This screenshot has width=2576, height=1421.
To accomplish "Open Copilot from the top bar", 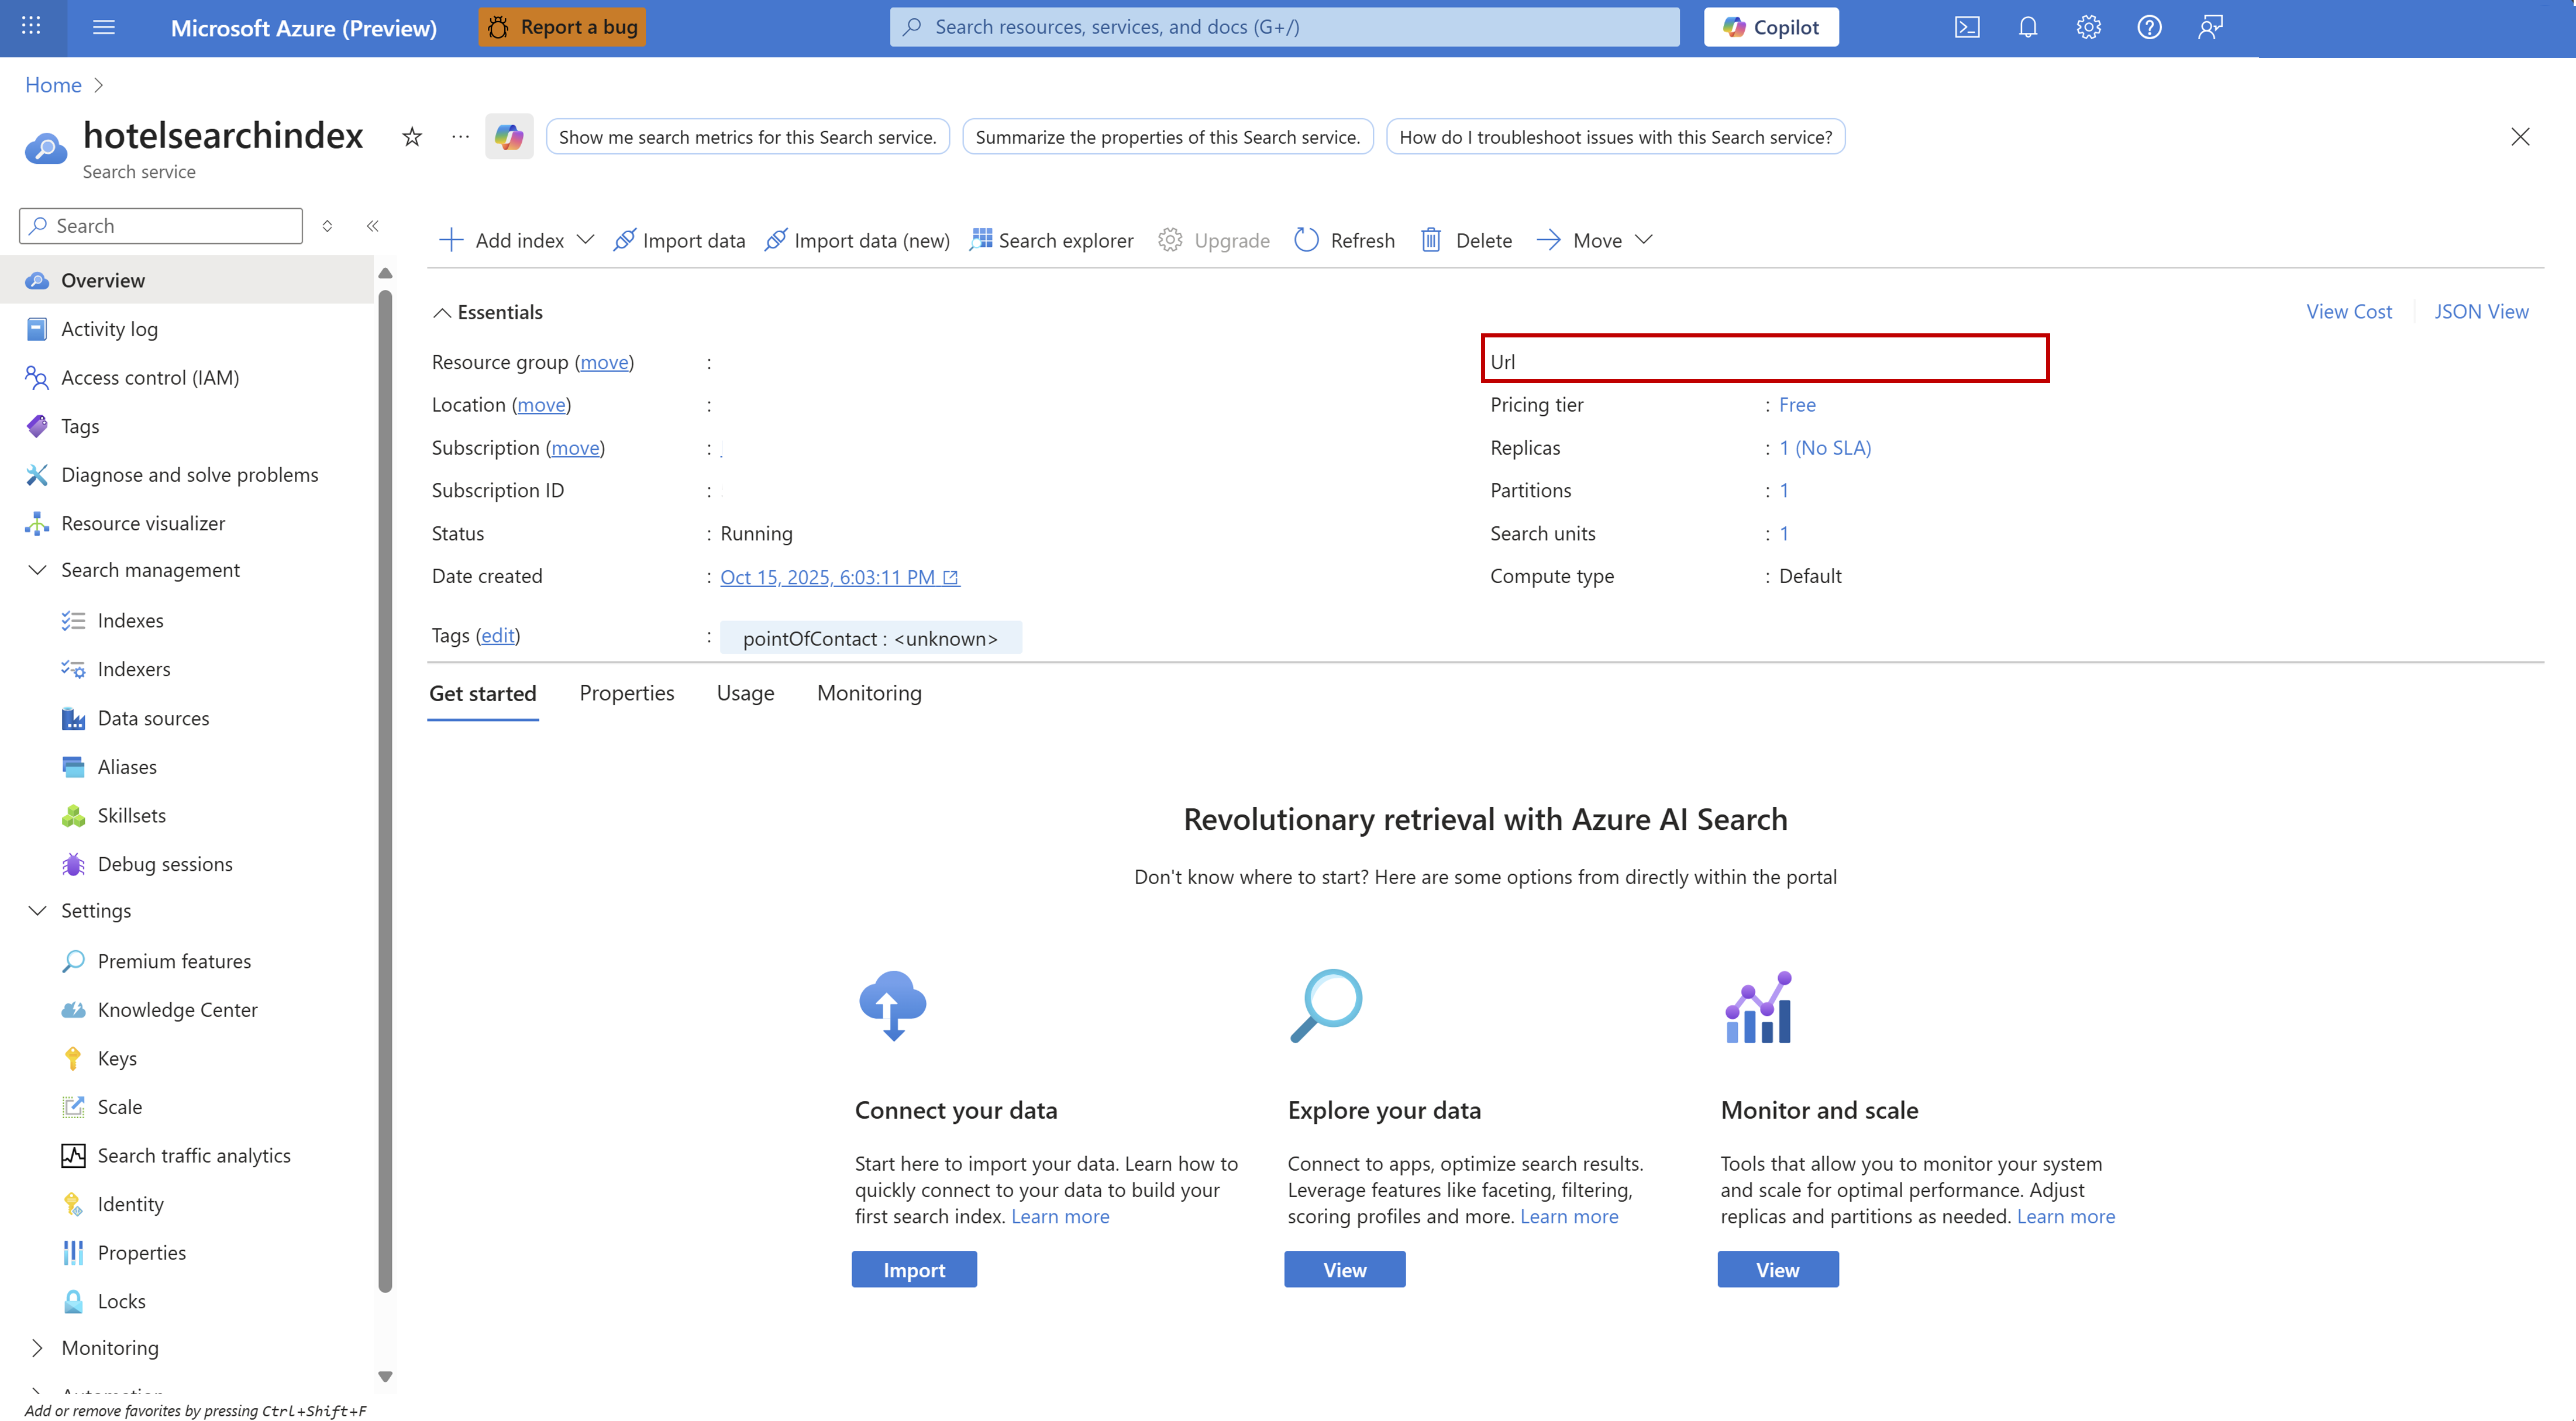I will point(1771,27).
